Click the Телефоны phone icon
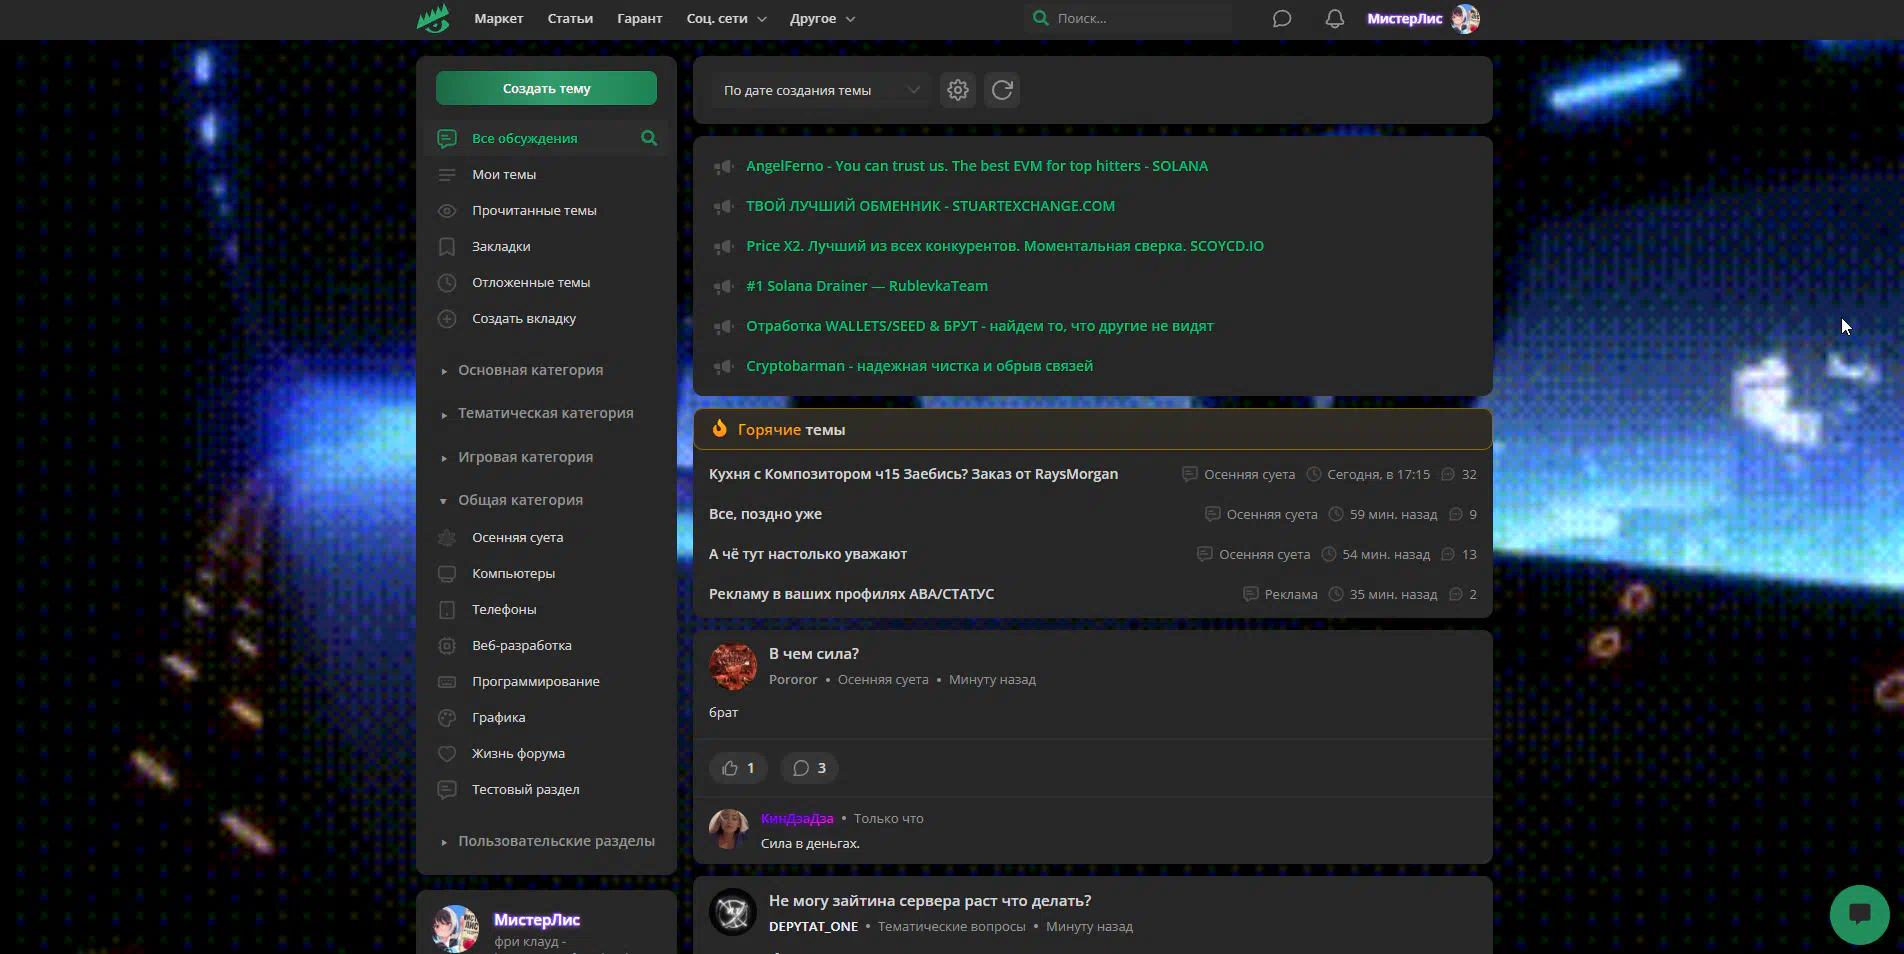 [447, 610]
